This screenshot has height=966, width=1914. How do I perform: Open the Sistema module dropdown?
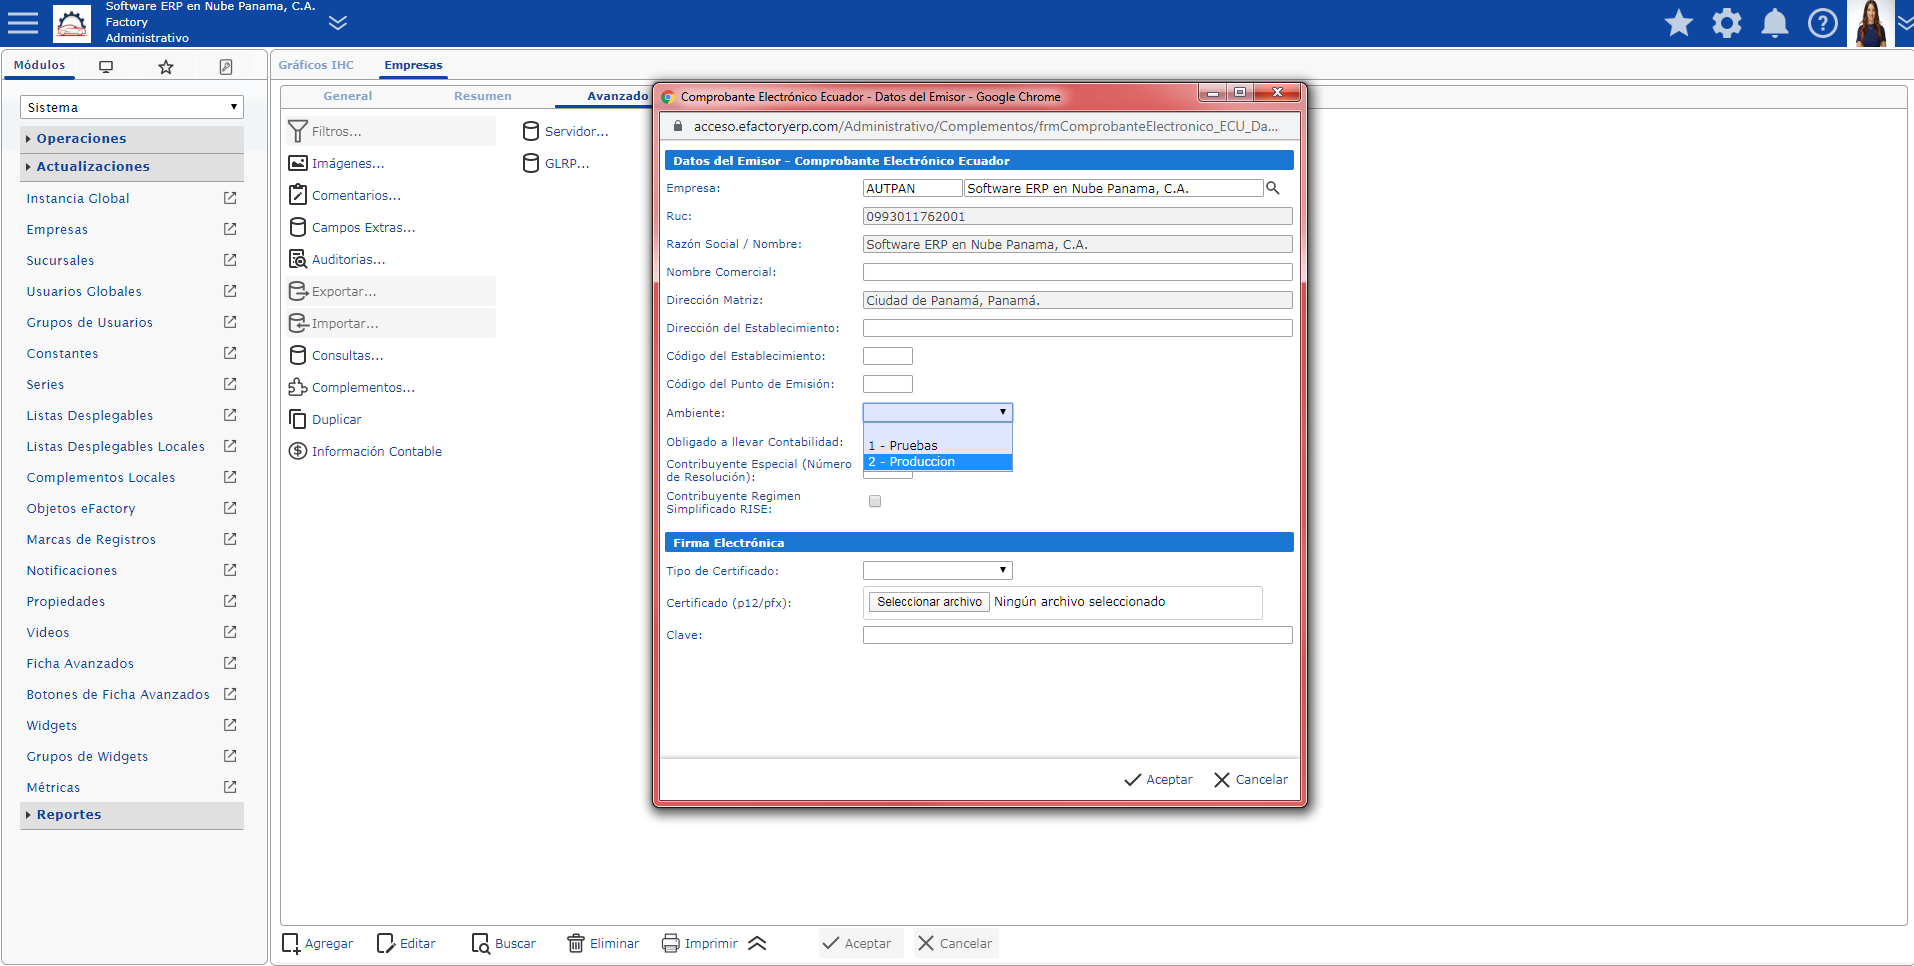pyautogui.click(x=132, y=107)
